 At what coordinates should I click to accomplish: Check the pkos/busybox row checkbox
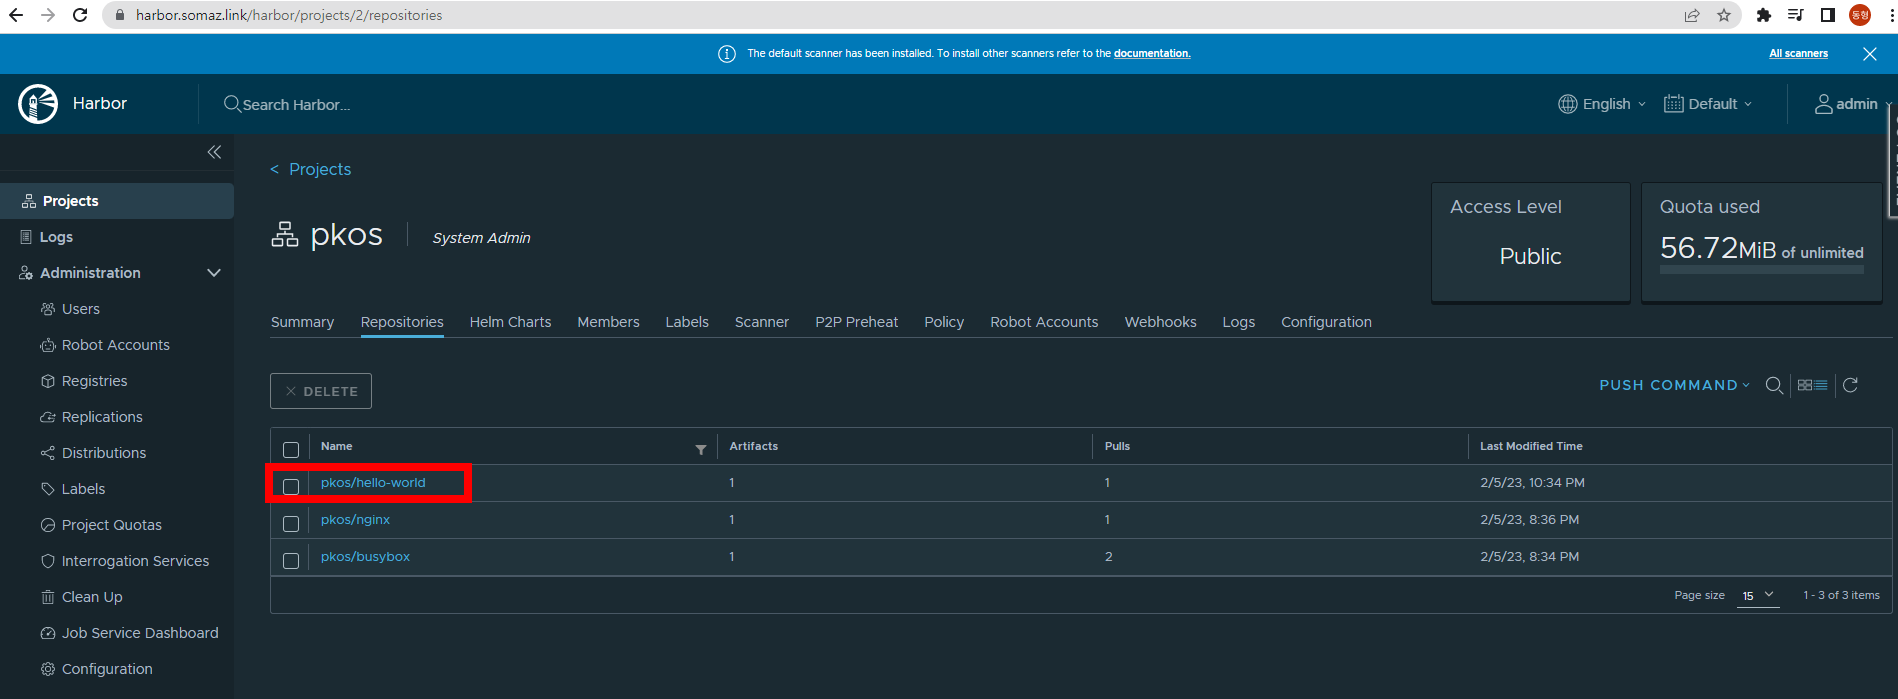coord(291,561)
